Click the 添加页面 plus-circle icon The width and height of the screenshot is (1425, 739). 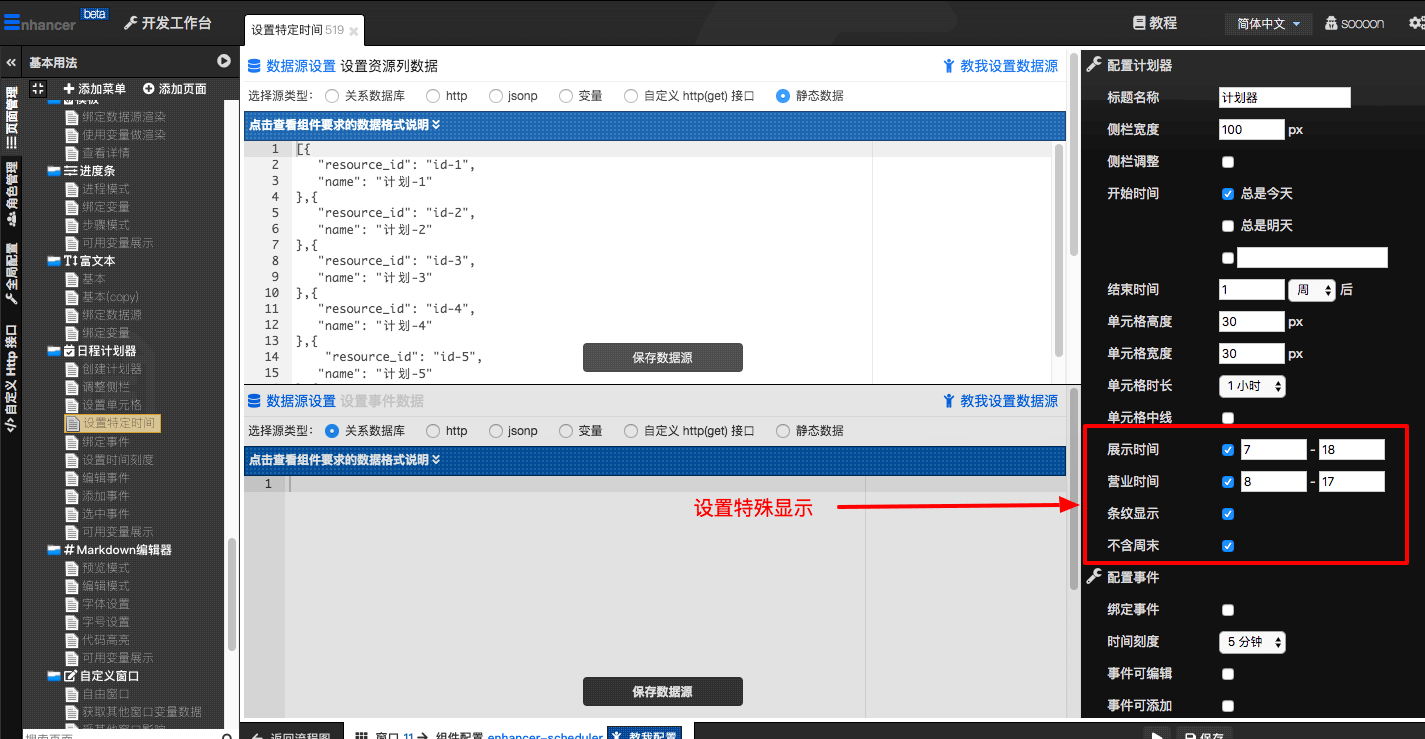click(x=149, y=89)
